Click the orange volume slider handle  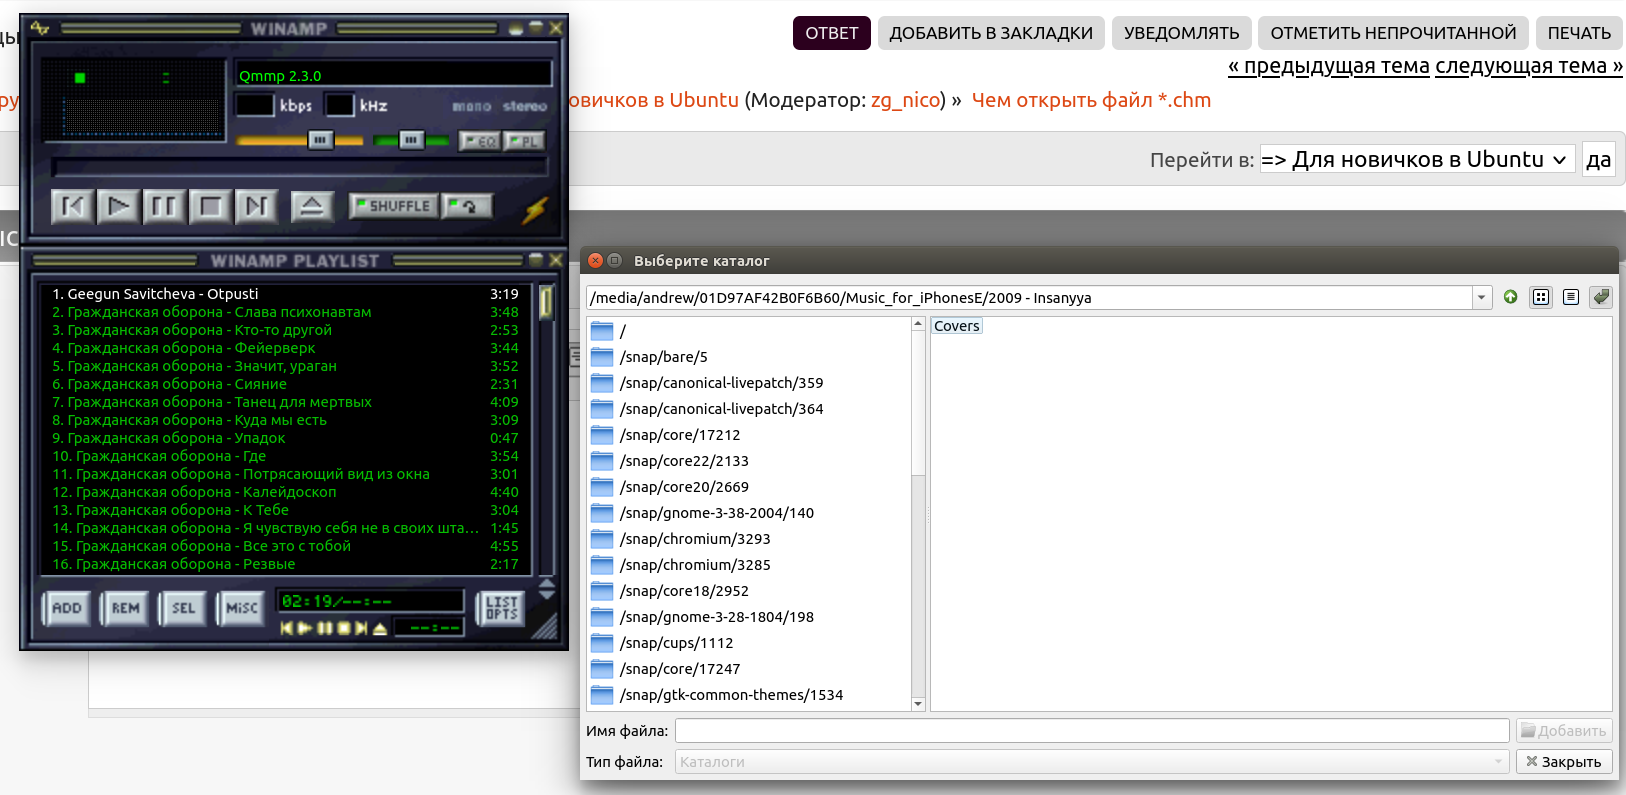[320, 141]
